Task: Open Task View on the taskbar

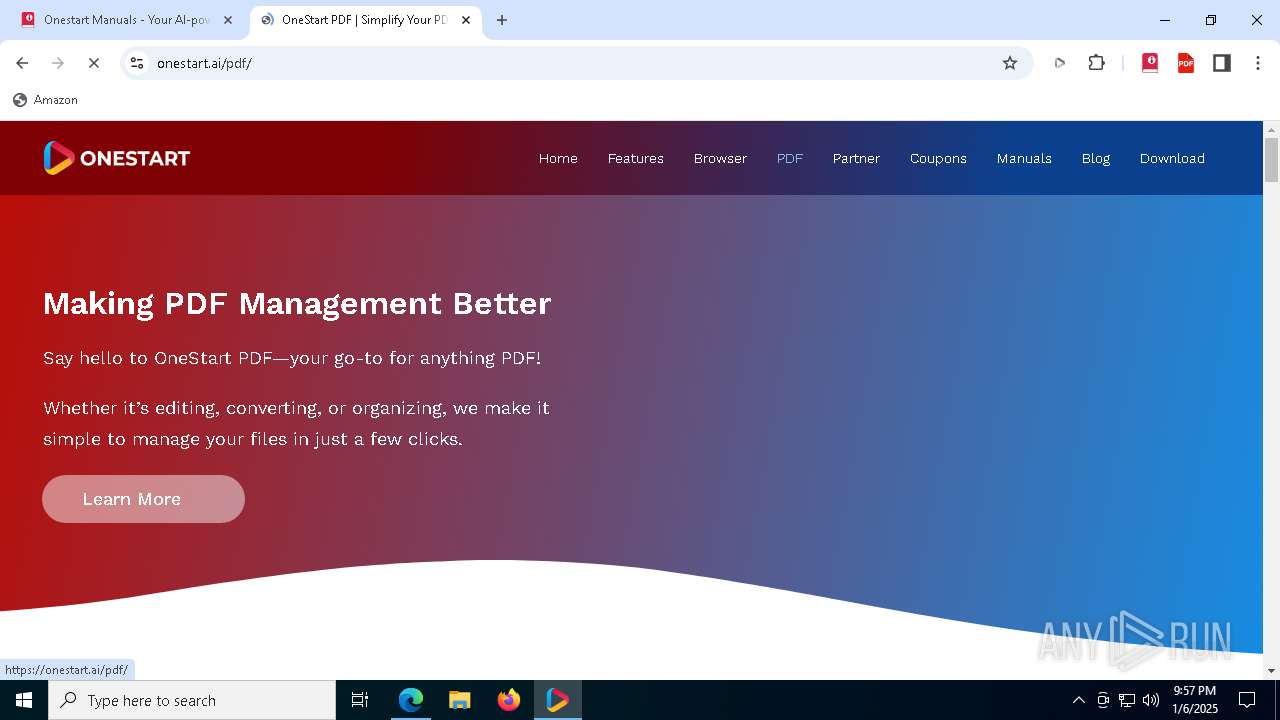Action: [x=360, y=700]
